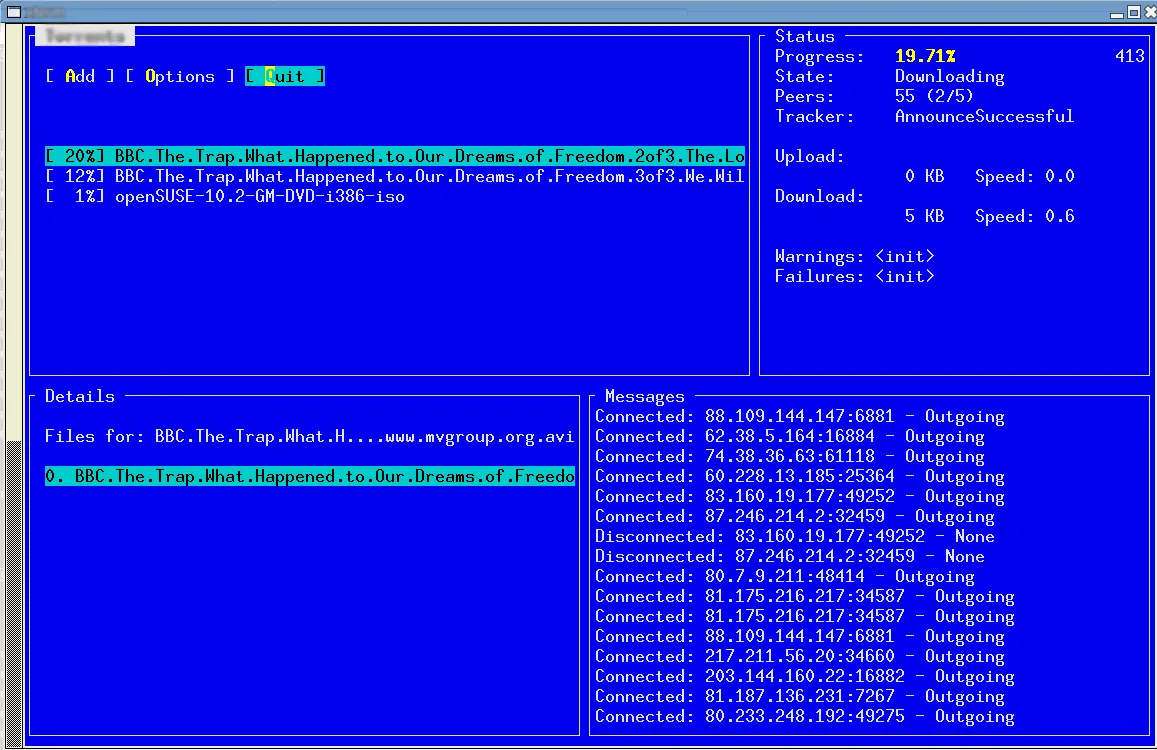Viewport: 1157px width, 750px height.
Task: Click message Connected 217.211.56.20:34660
Action: pyautogui.click(x=800, y=656)
